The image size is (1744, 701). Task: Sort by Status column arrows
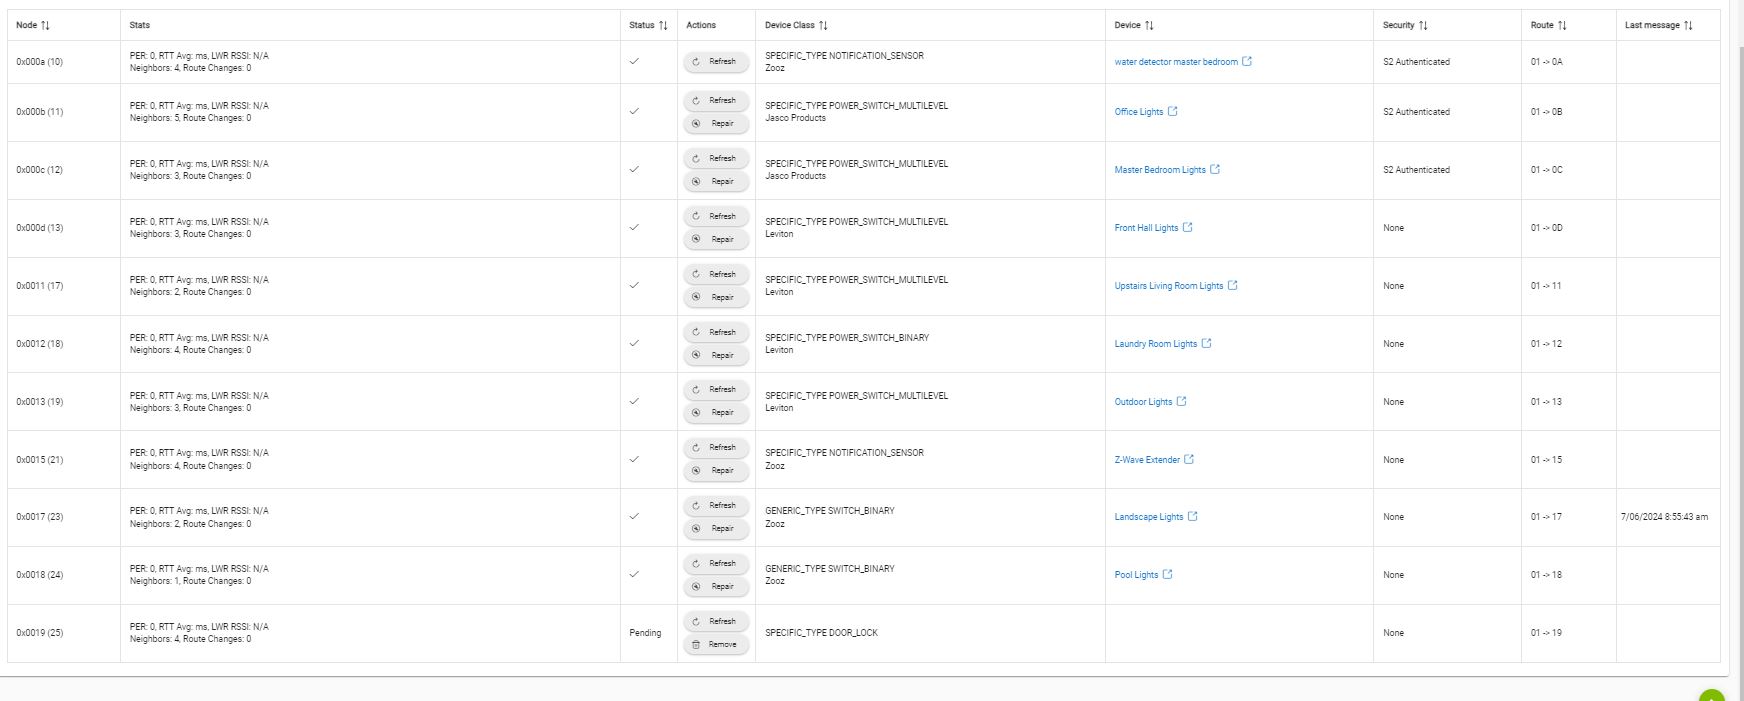(662, 25)
